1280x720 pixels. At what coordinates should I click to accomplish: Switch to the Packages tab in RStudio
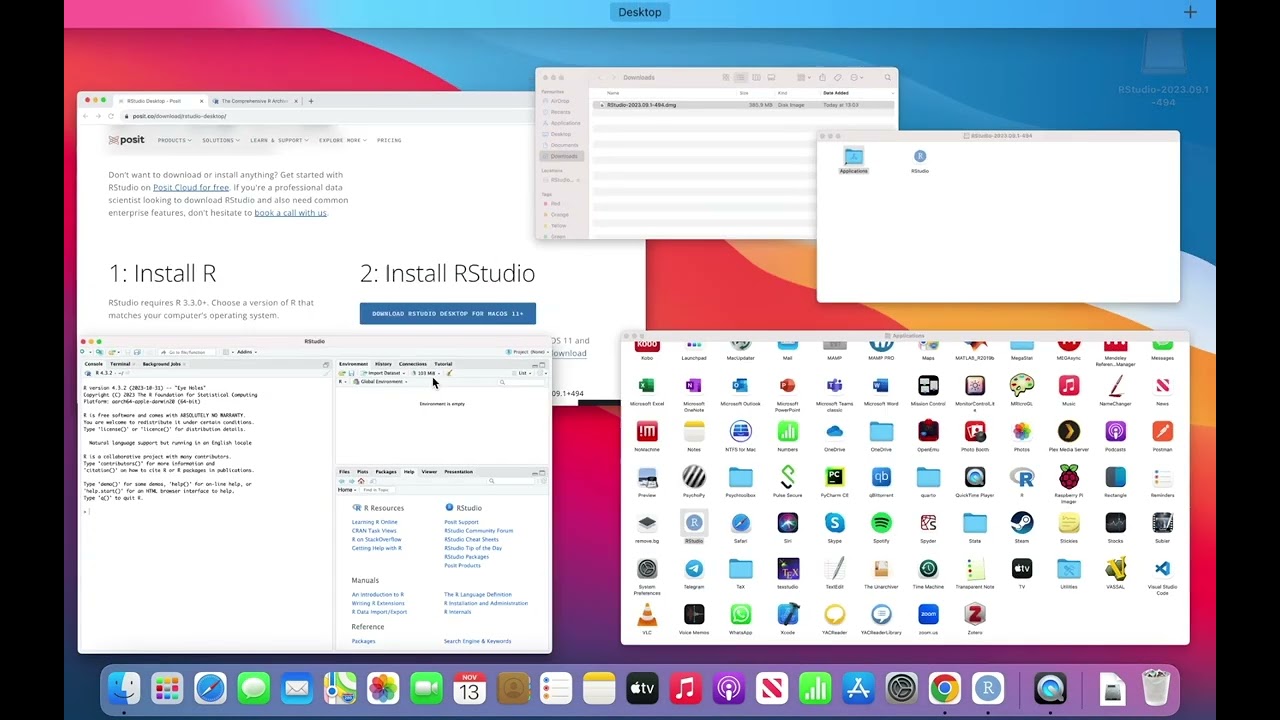pyautogui.click(x=386, y=471)
